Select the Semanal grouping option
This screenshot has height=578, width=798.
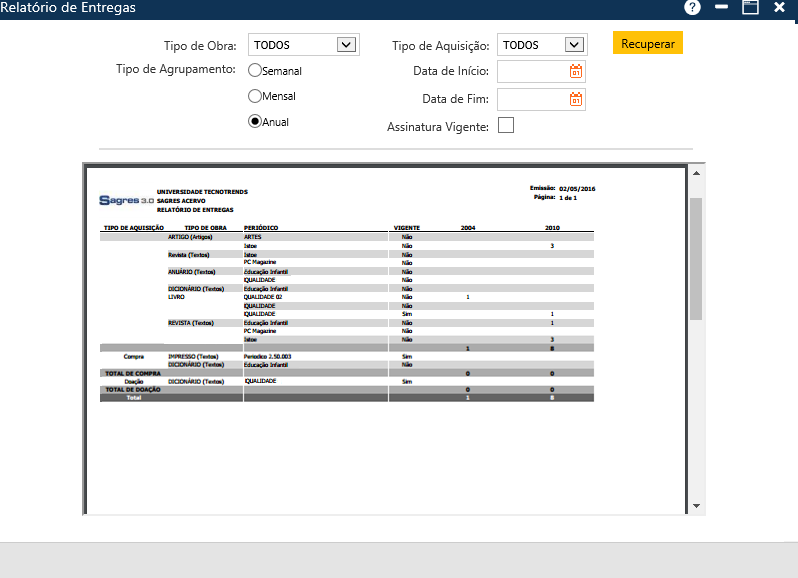click(255, 71)
